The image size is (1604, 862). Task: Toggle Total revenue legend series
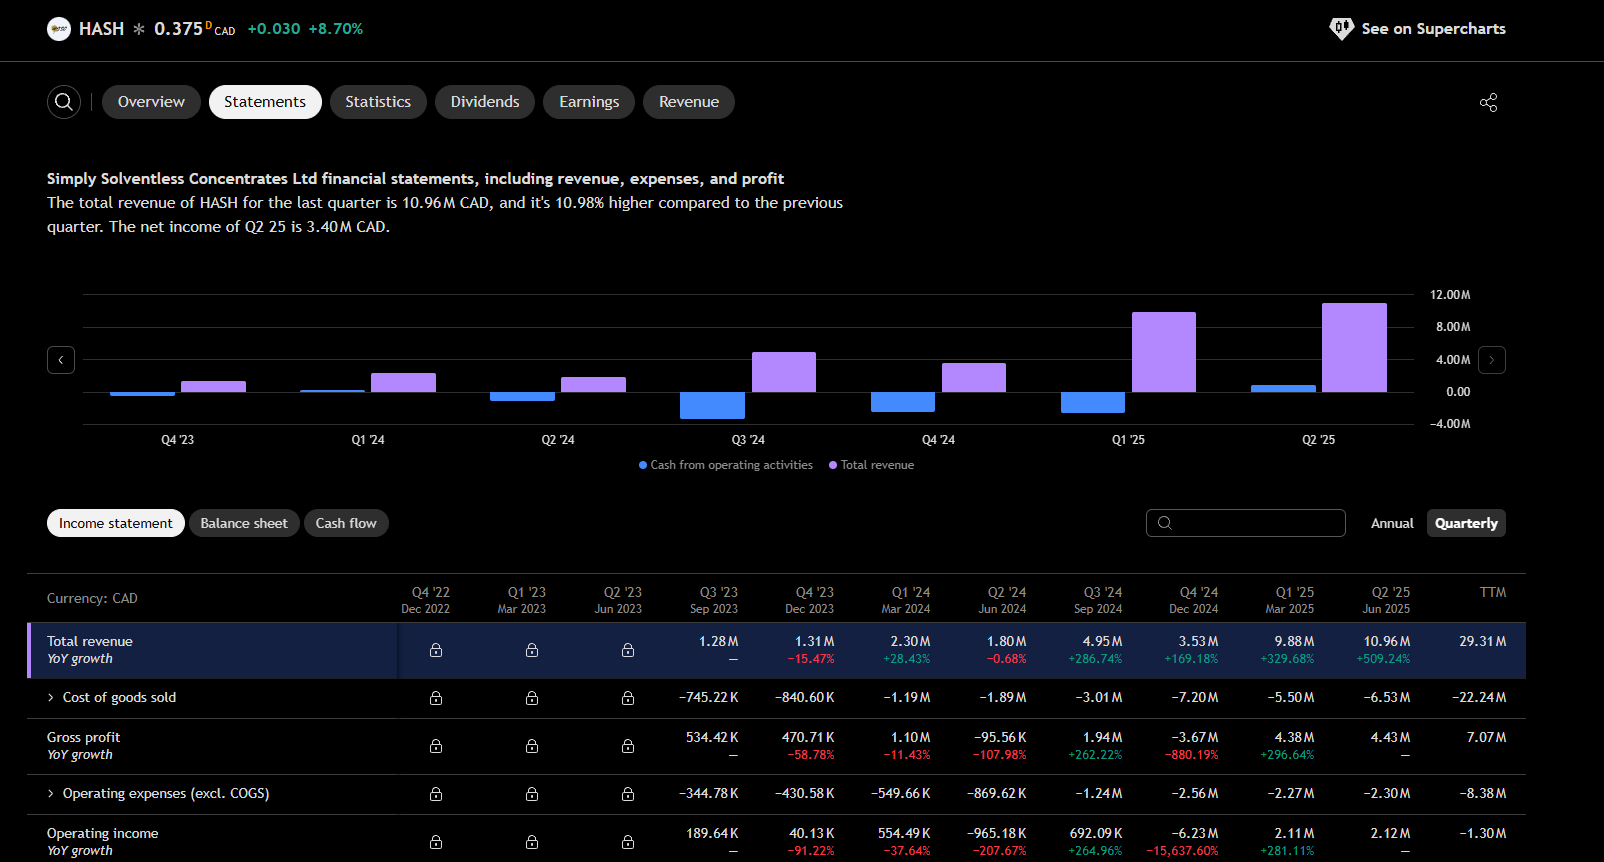click(871, 465)
